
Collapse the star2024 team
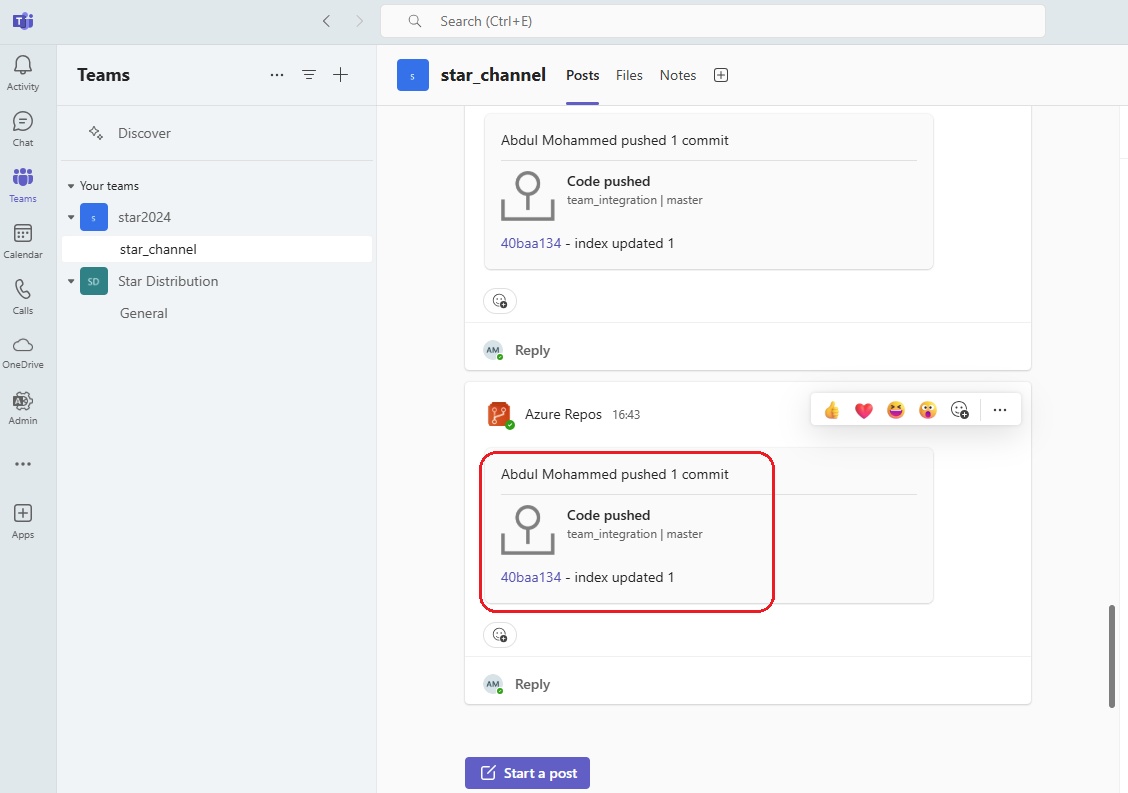[70, 217]
